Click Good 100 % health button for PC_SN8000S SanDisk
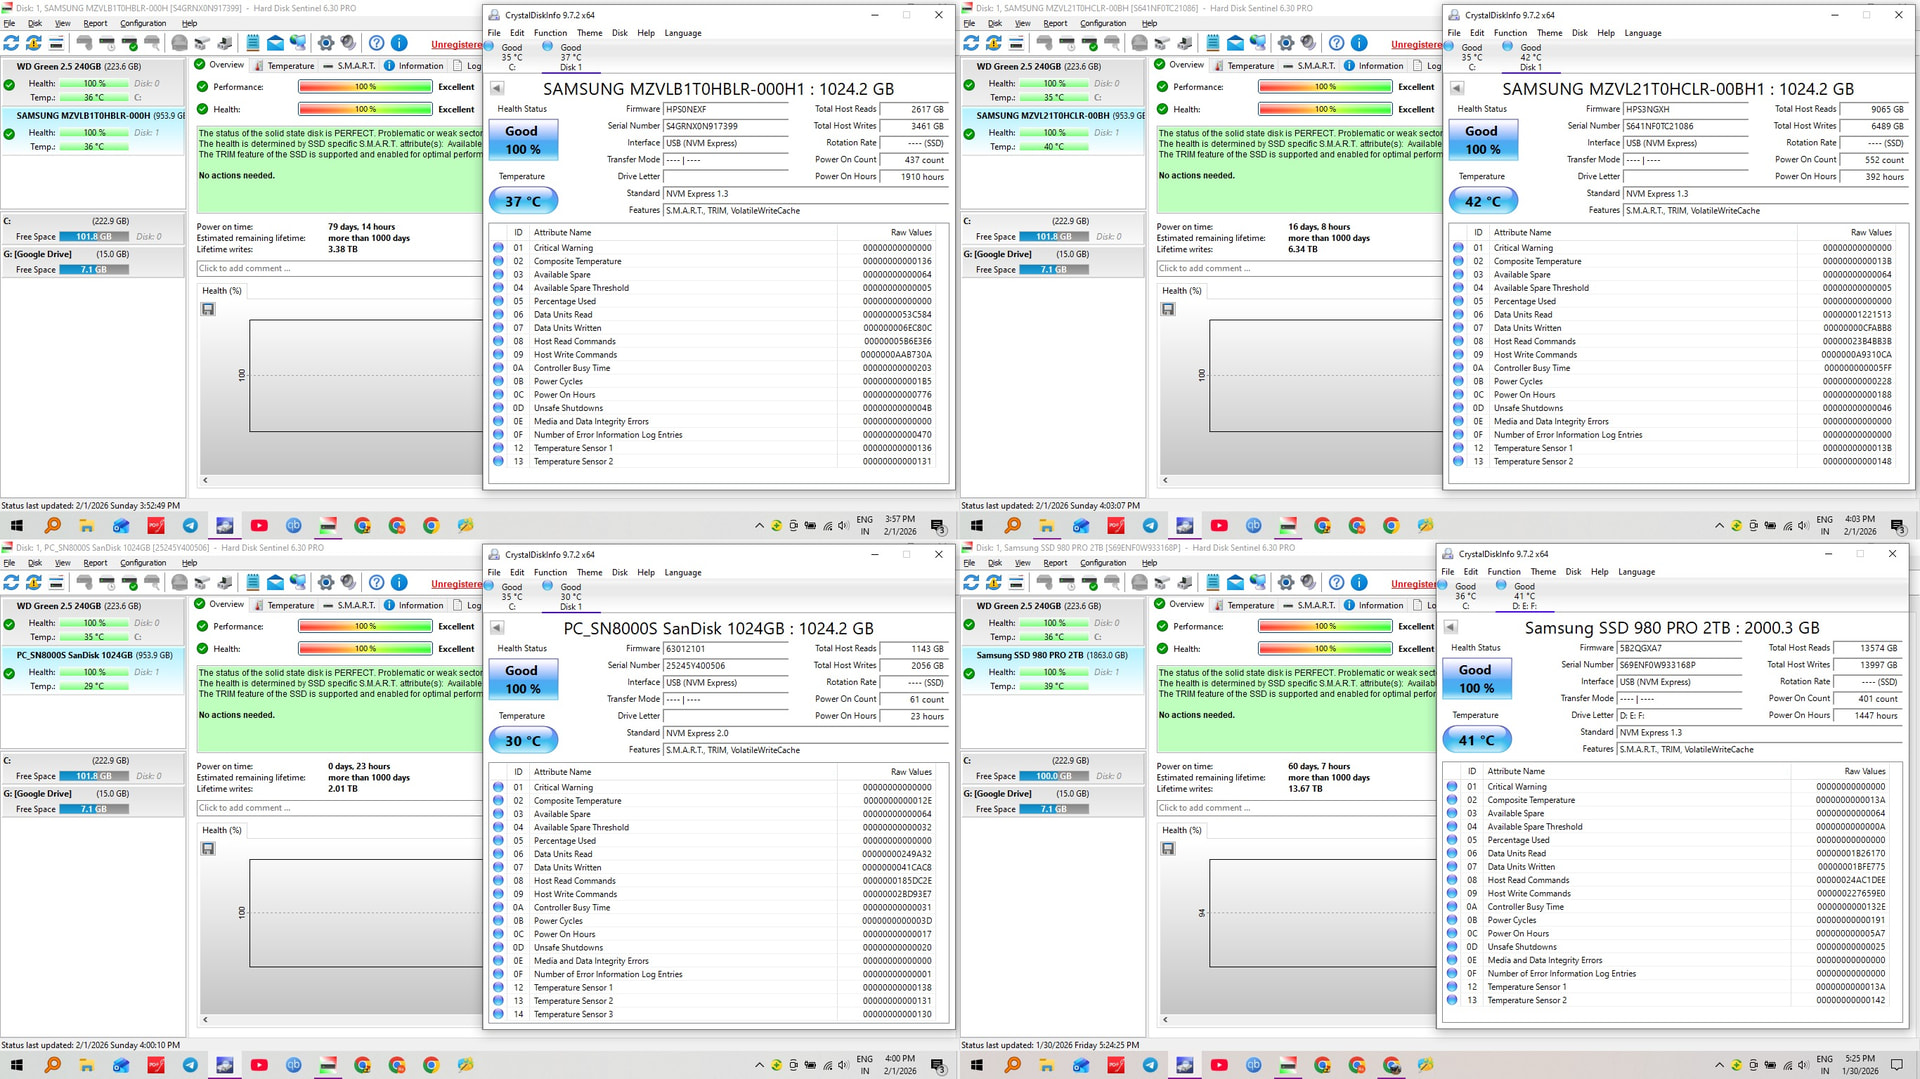1920x1079 pixels. click(522, 680)
